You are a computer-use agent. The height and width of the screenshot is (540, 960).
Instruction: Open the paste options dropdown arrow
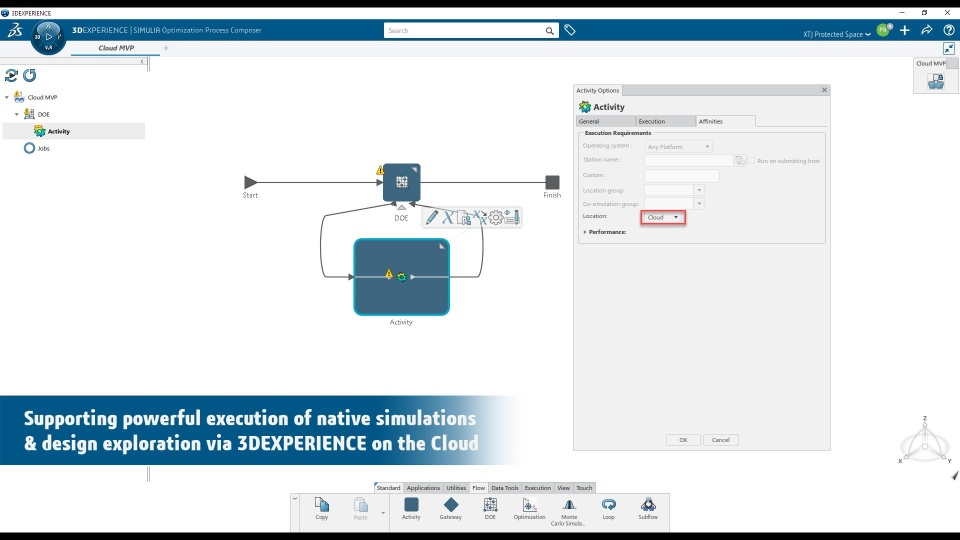[x=383, y=512]
